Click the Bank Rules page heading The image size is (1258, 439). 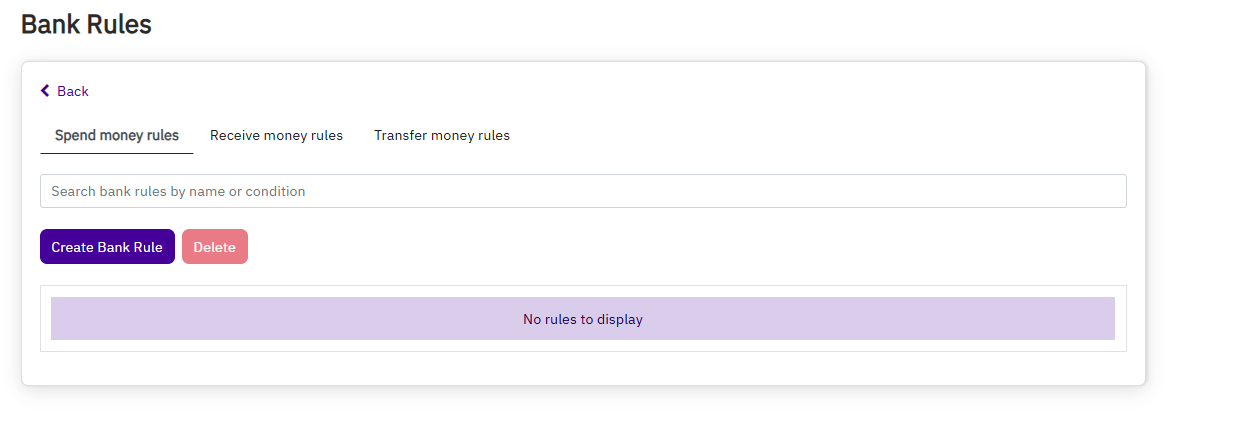click(x=86, y=25)
